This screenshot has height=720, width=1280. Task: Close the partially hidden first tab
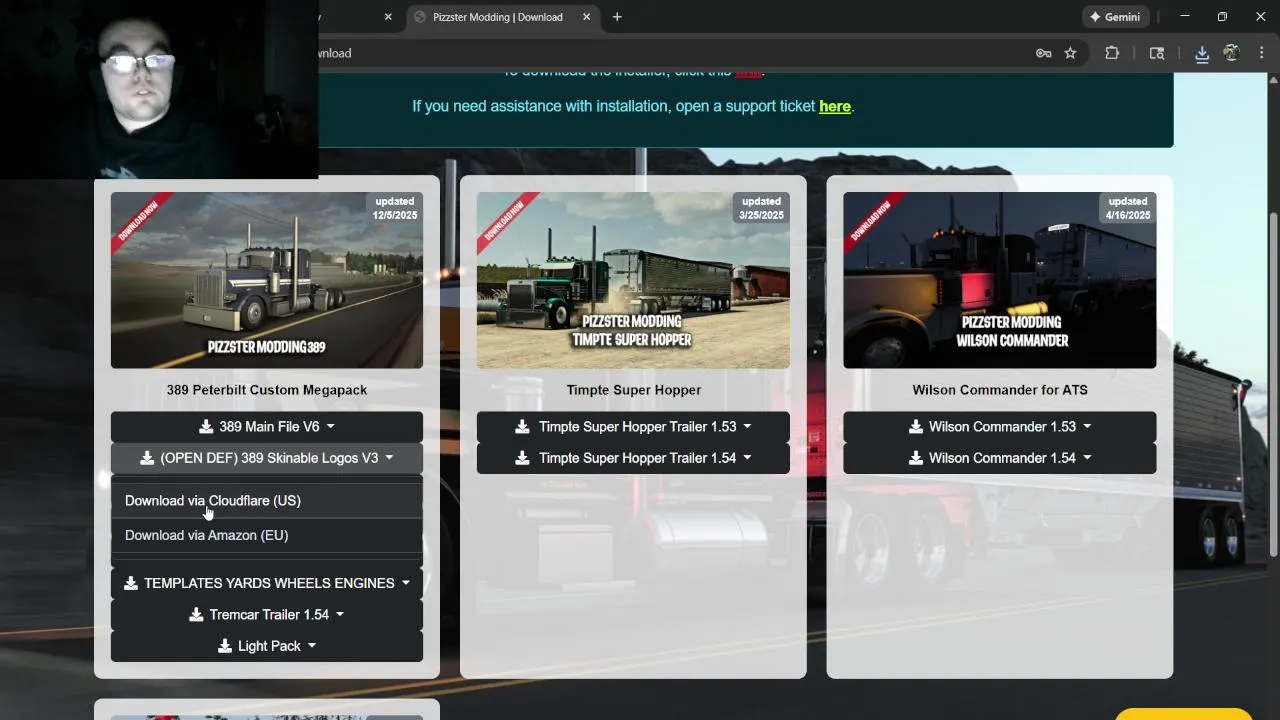tap(388, 17)
